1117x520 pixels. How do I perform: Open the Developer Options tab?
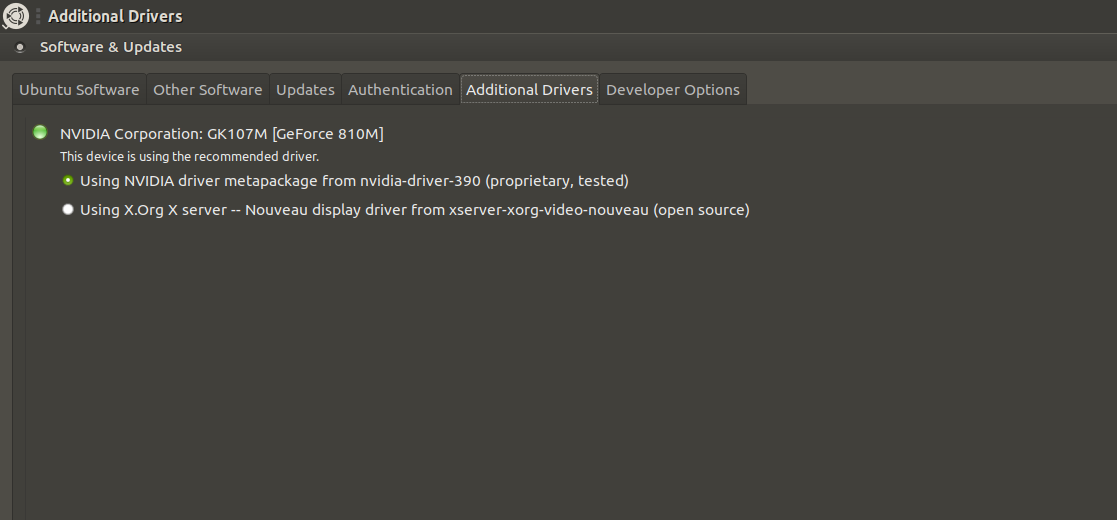(672, 90)
